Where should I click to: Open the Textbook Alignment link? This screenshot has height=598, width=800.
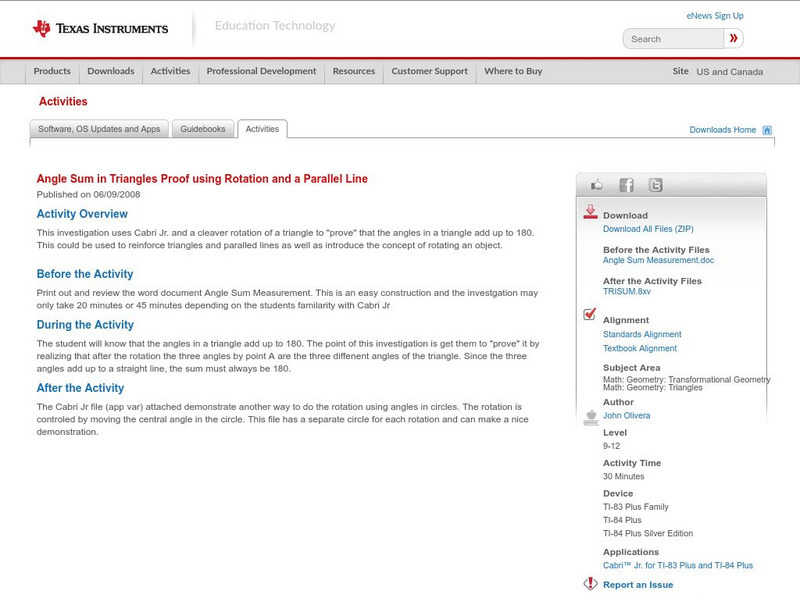(640, 348)
